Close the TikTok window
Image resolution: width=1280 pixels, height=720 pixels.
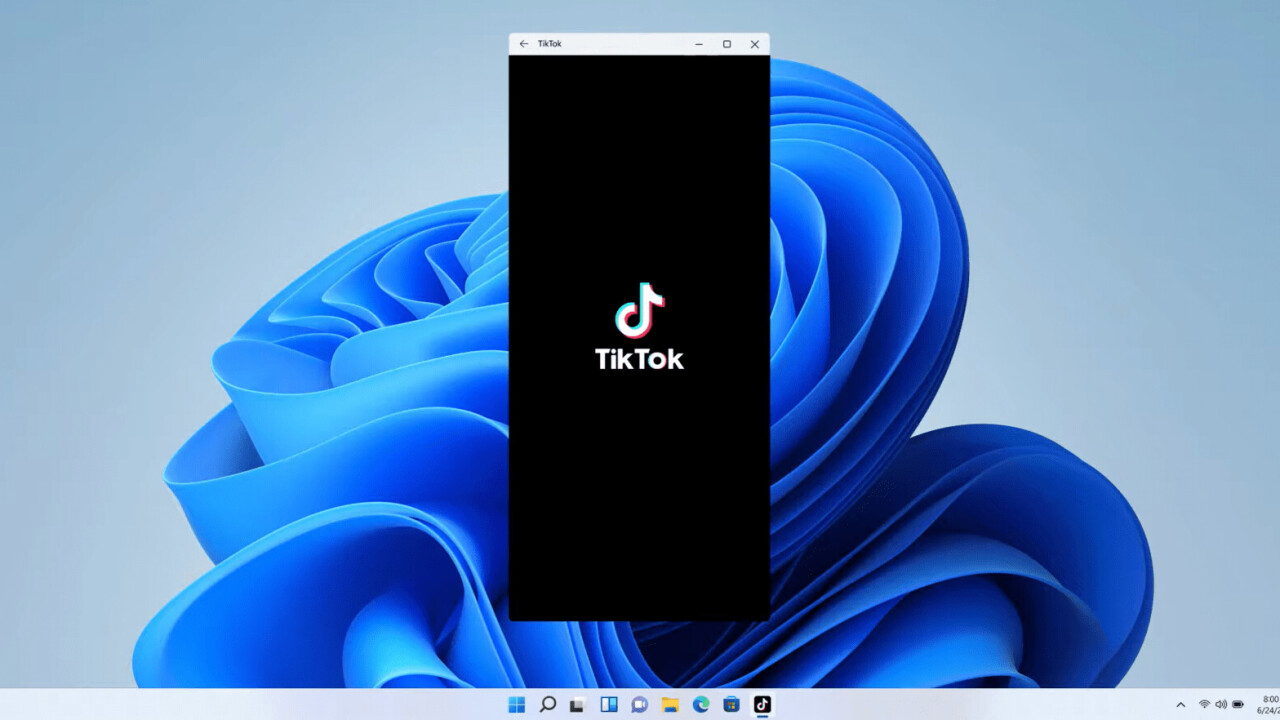[755, 44]
